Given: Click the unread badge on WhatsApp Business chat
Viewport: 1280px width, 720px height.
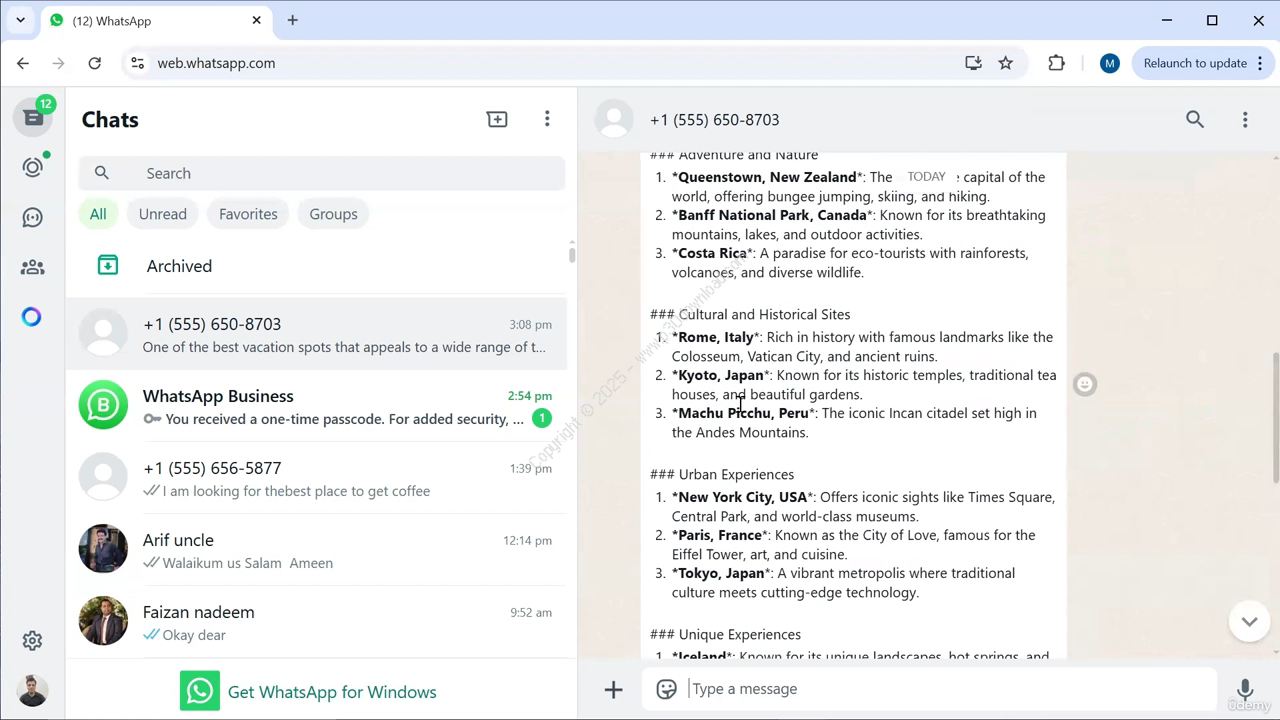Looking at the screenshot, I should pos(541,418).
